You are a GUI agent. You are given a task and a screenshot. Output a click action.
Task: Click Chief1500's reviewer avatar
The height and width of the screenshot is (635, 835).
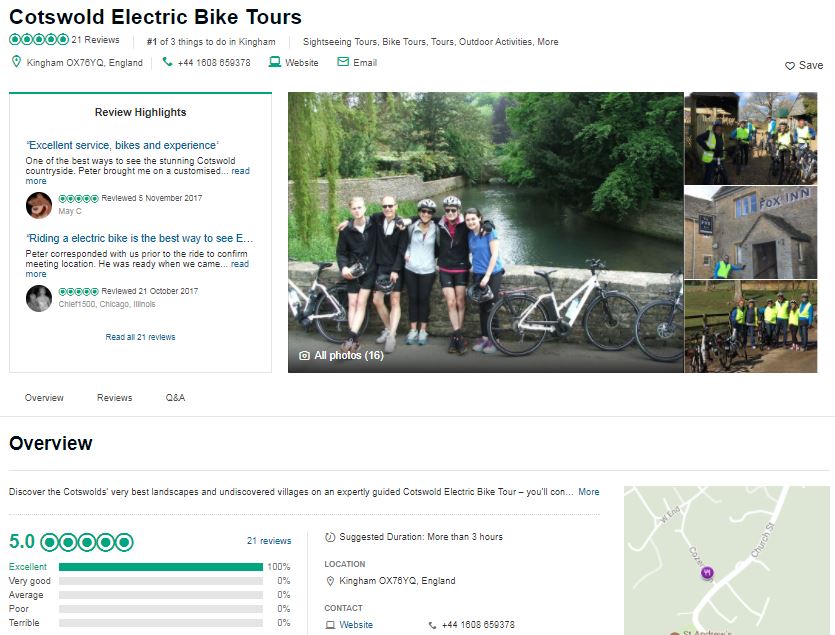(x=39, y=298)
